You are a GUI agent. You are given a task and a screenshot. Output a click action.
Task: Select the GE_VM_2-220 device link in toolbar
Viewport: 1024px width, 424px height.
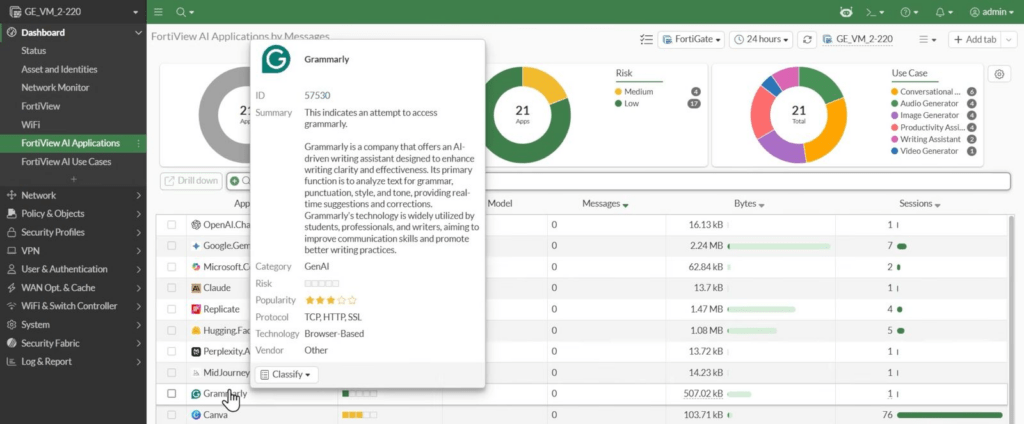(857, 39)
